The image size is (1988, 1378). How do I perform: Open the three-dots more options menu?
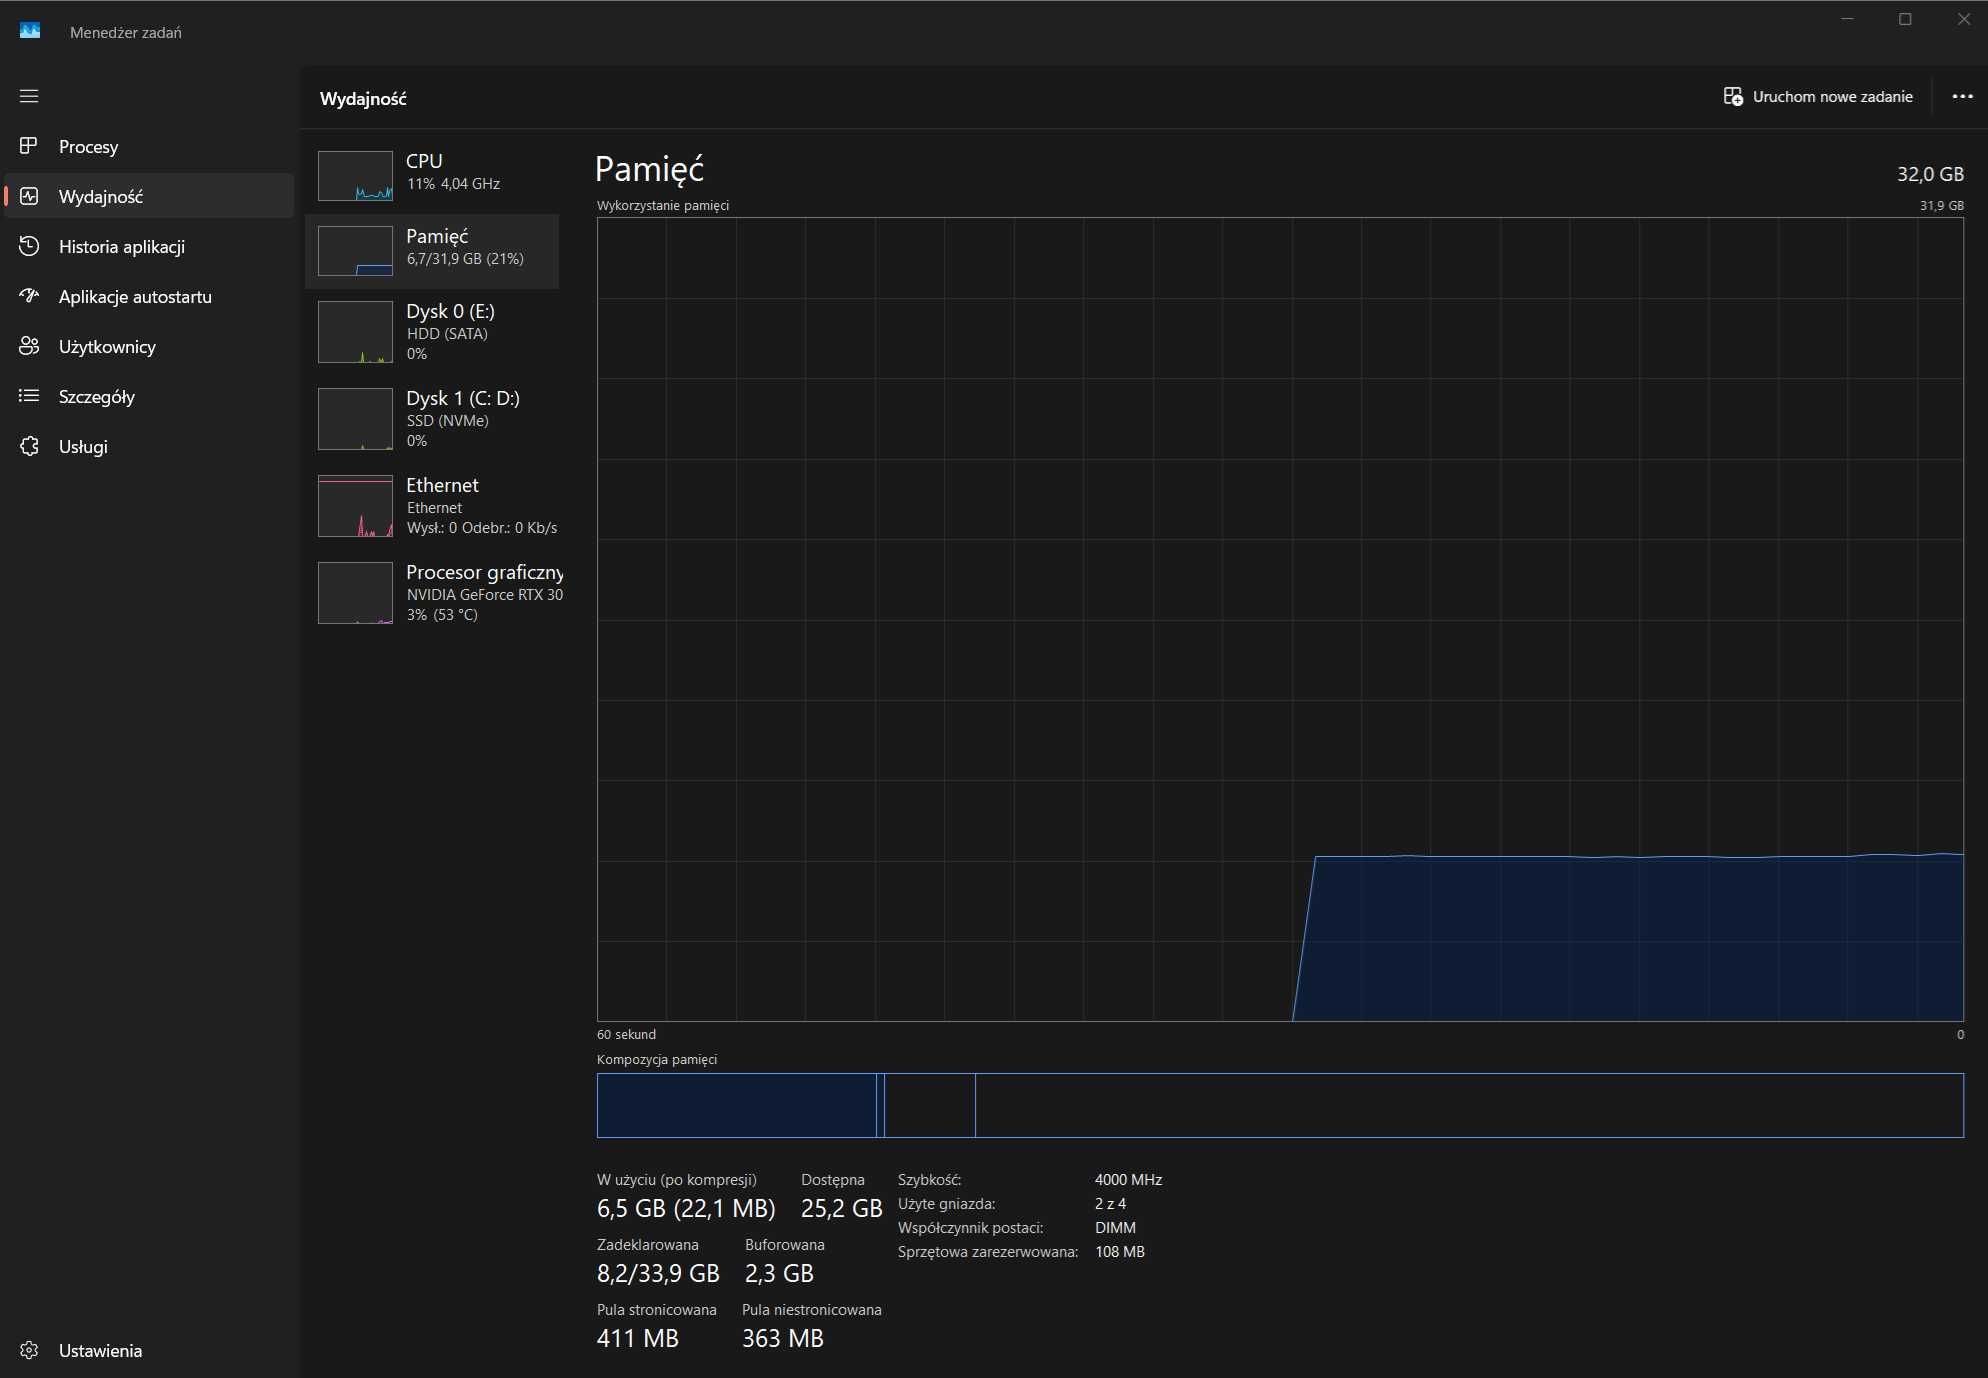click(x=1962, y=97)
